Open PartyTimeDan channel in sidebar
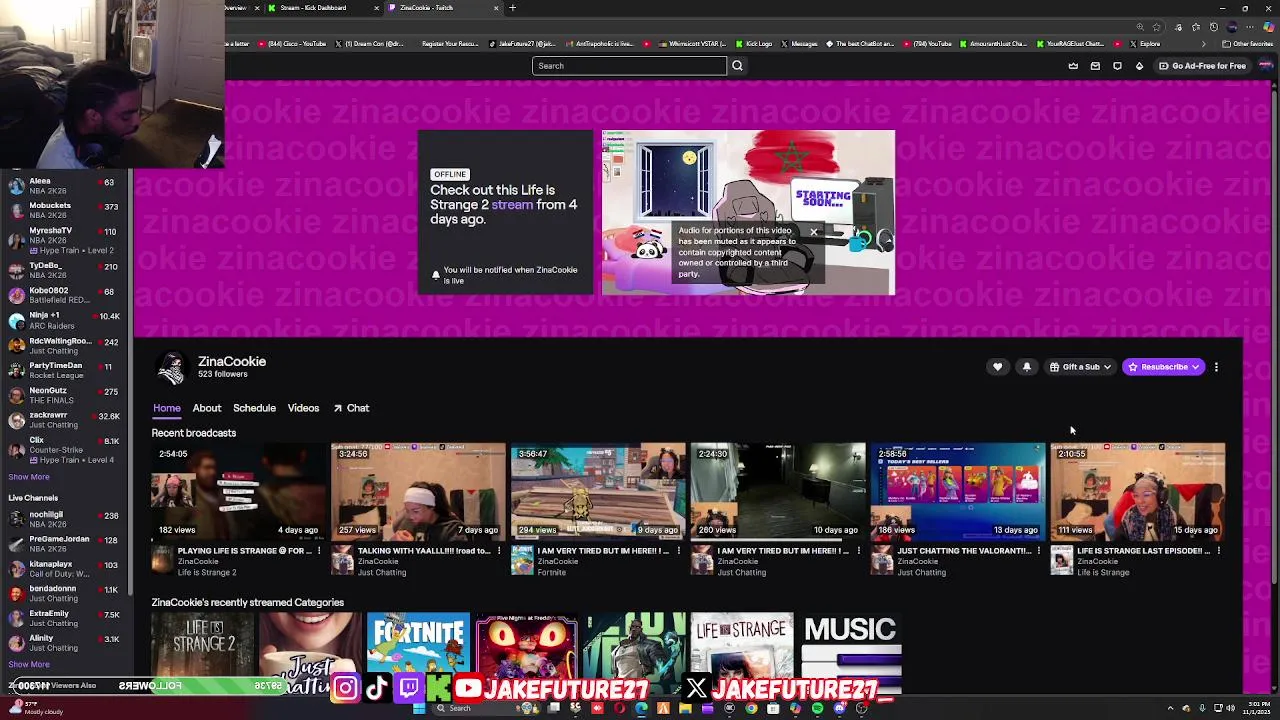Image resolution: width=1280 pixels, height=720 pixels. point(66,370)
